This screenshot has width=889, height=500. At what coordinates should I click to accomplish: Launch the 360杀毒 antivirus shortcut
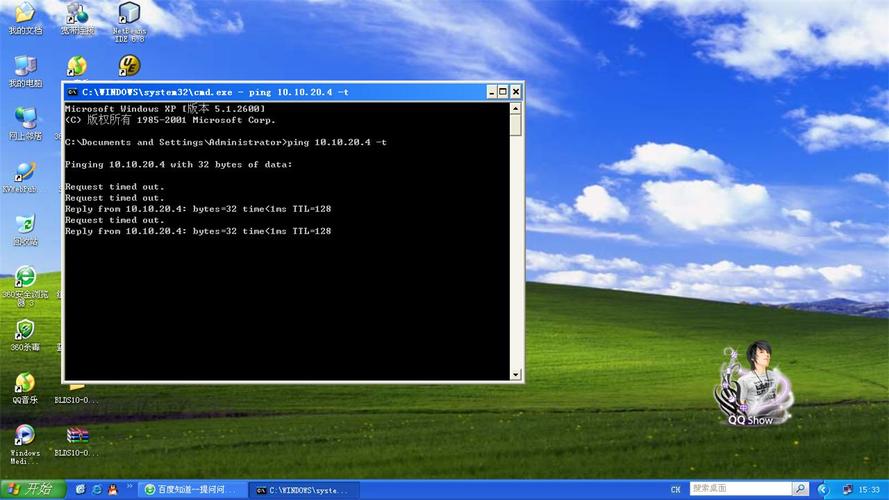[25, 335]
